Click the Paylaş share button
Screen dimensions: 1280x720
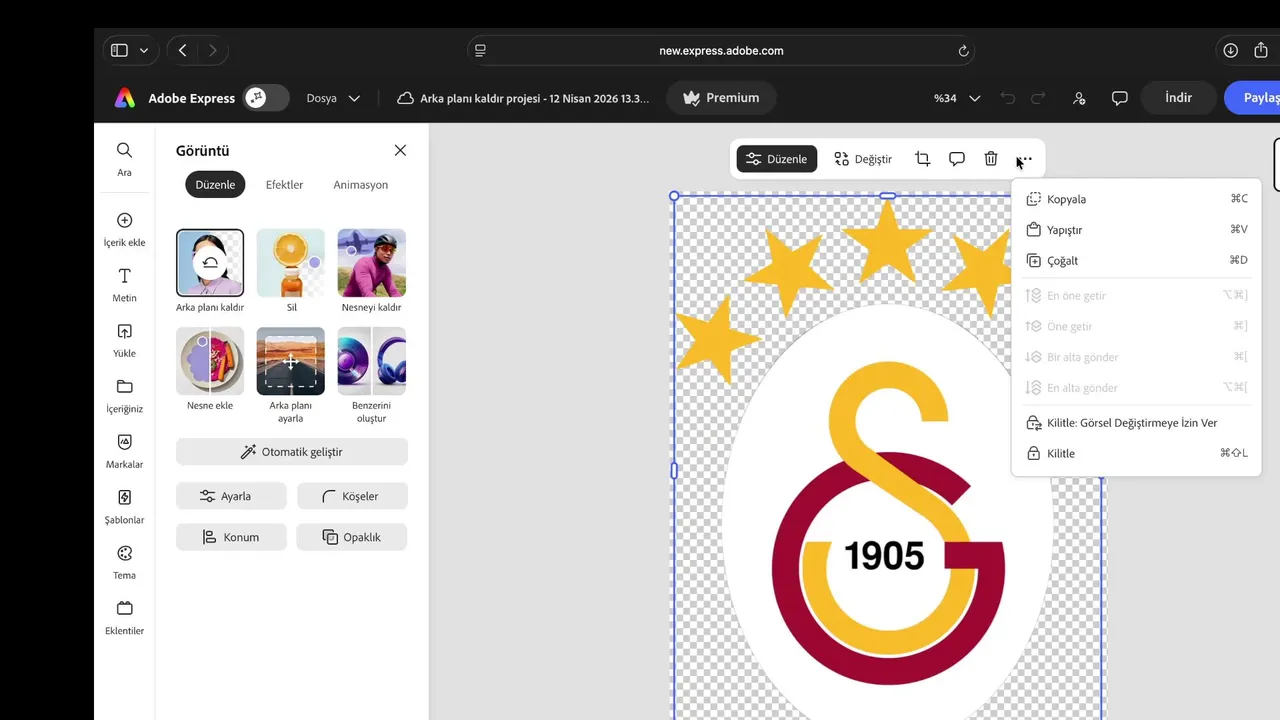(1255, 98)
